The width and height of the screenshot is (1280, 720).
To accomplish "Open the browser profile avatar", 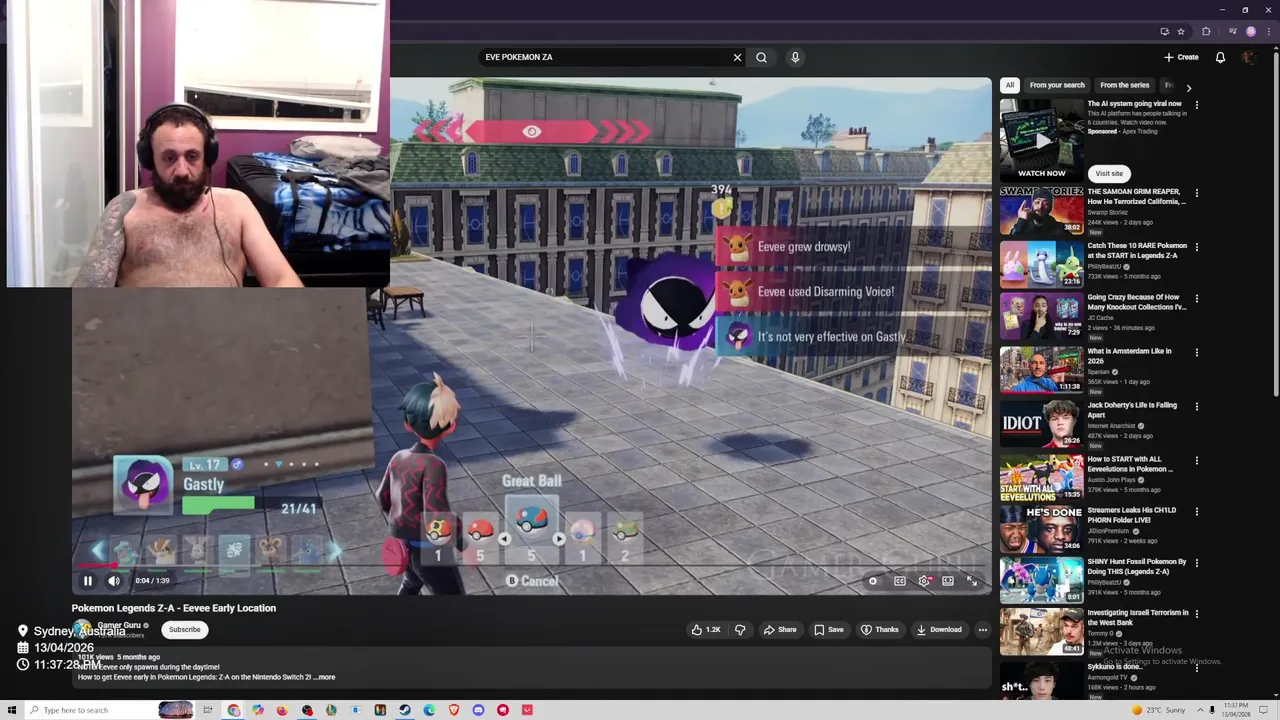I will pyautogui.click(x=1251, y=31).
